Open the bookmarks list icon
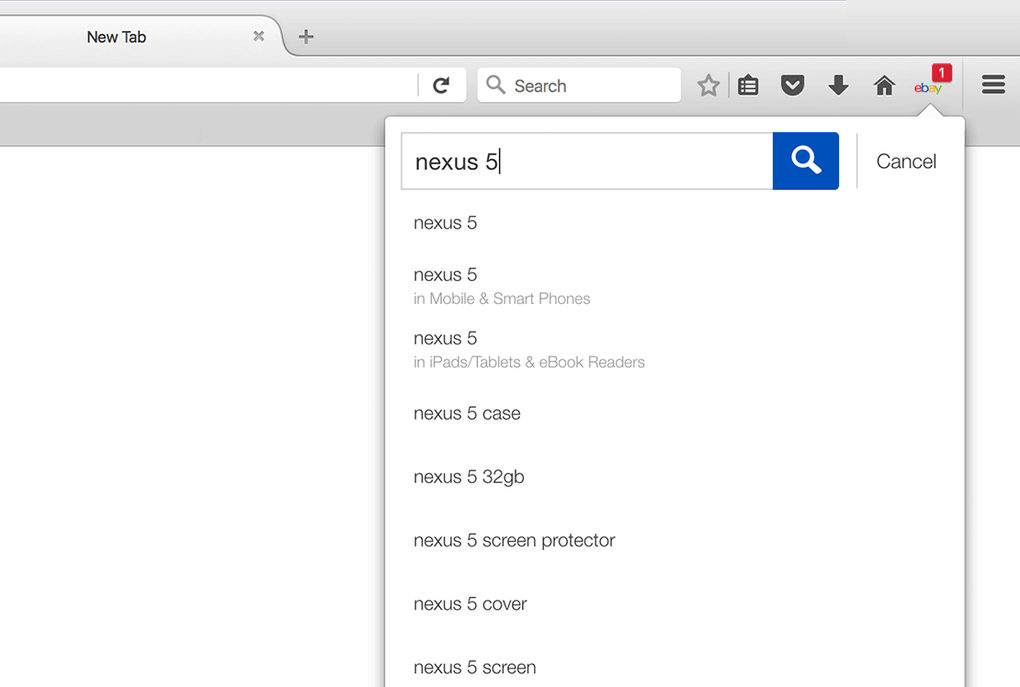Screen dimensions: 1020x687 pyautogui.click(x=748, y=86)
